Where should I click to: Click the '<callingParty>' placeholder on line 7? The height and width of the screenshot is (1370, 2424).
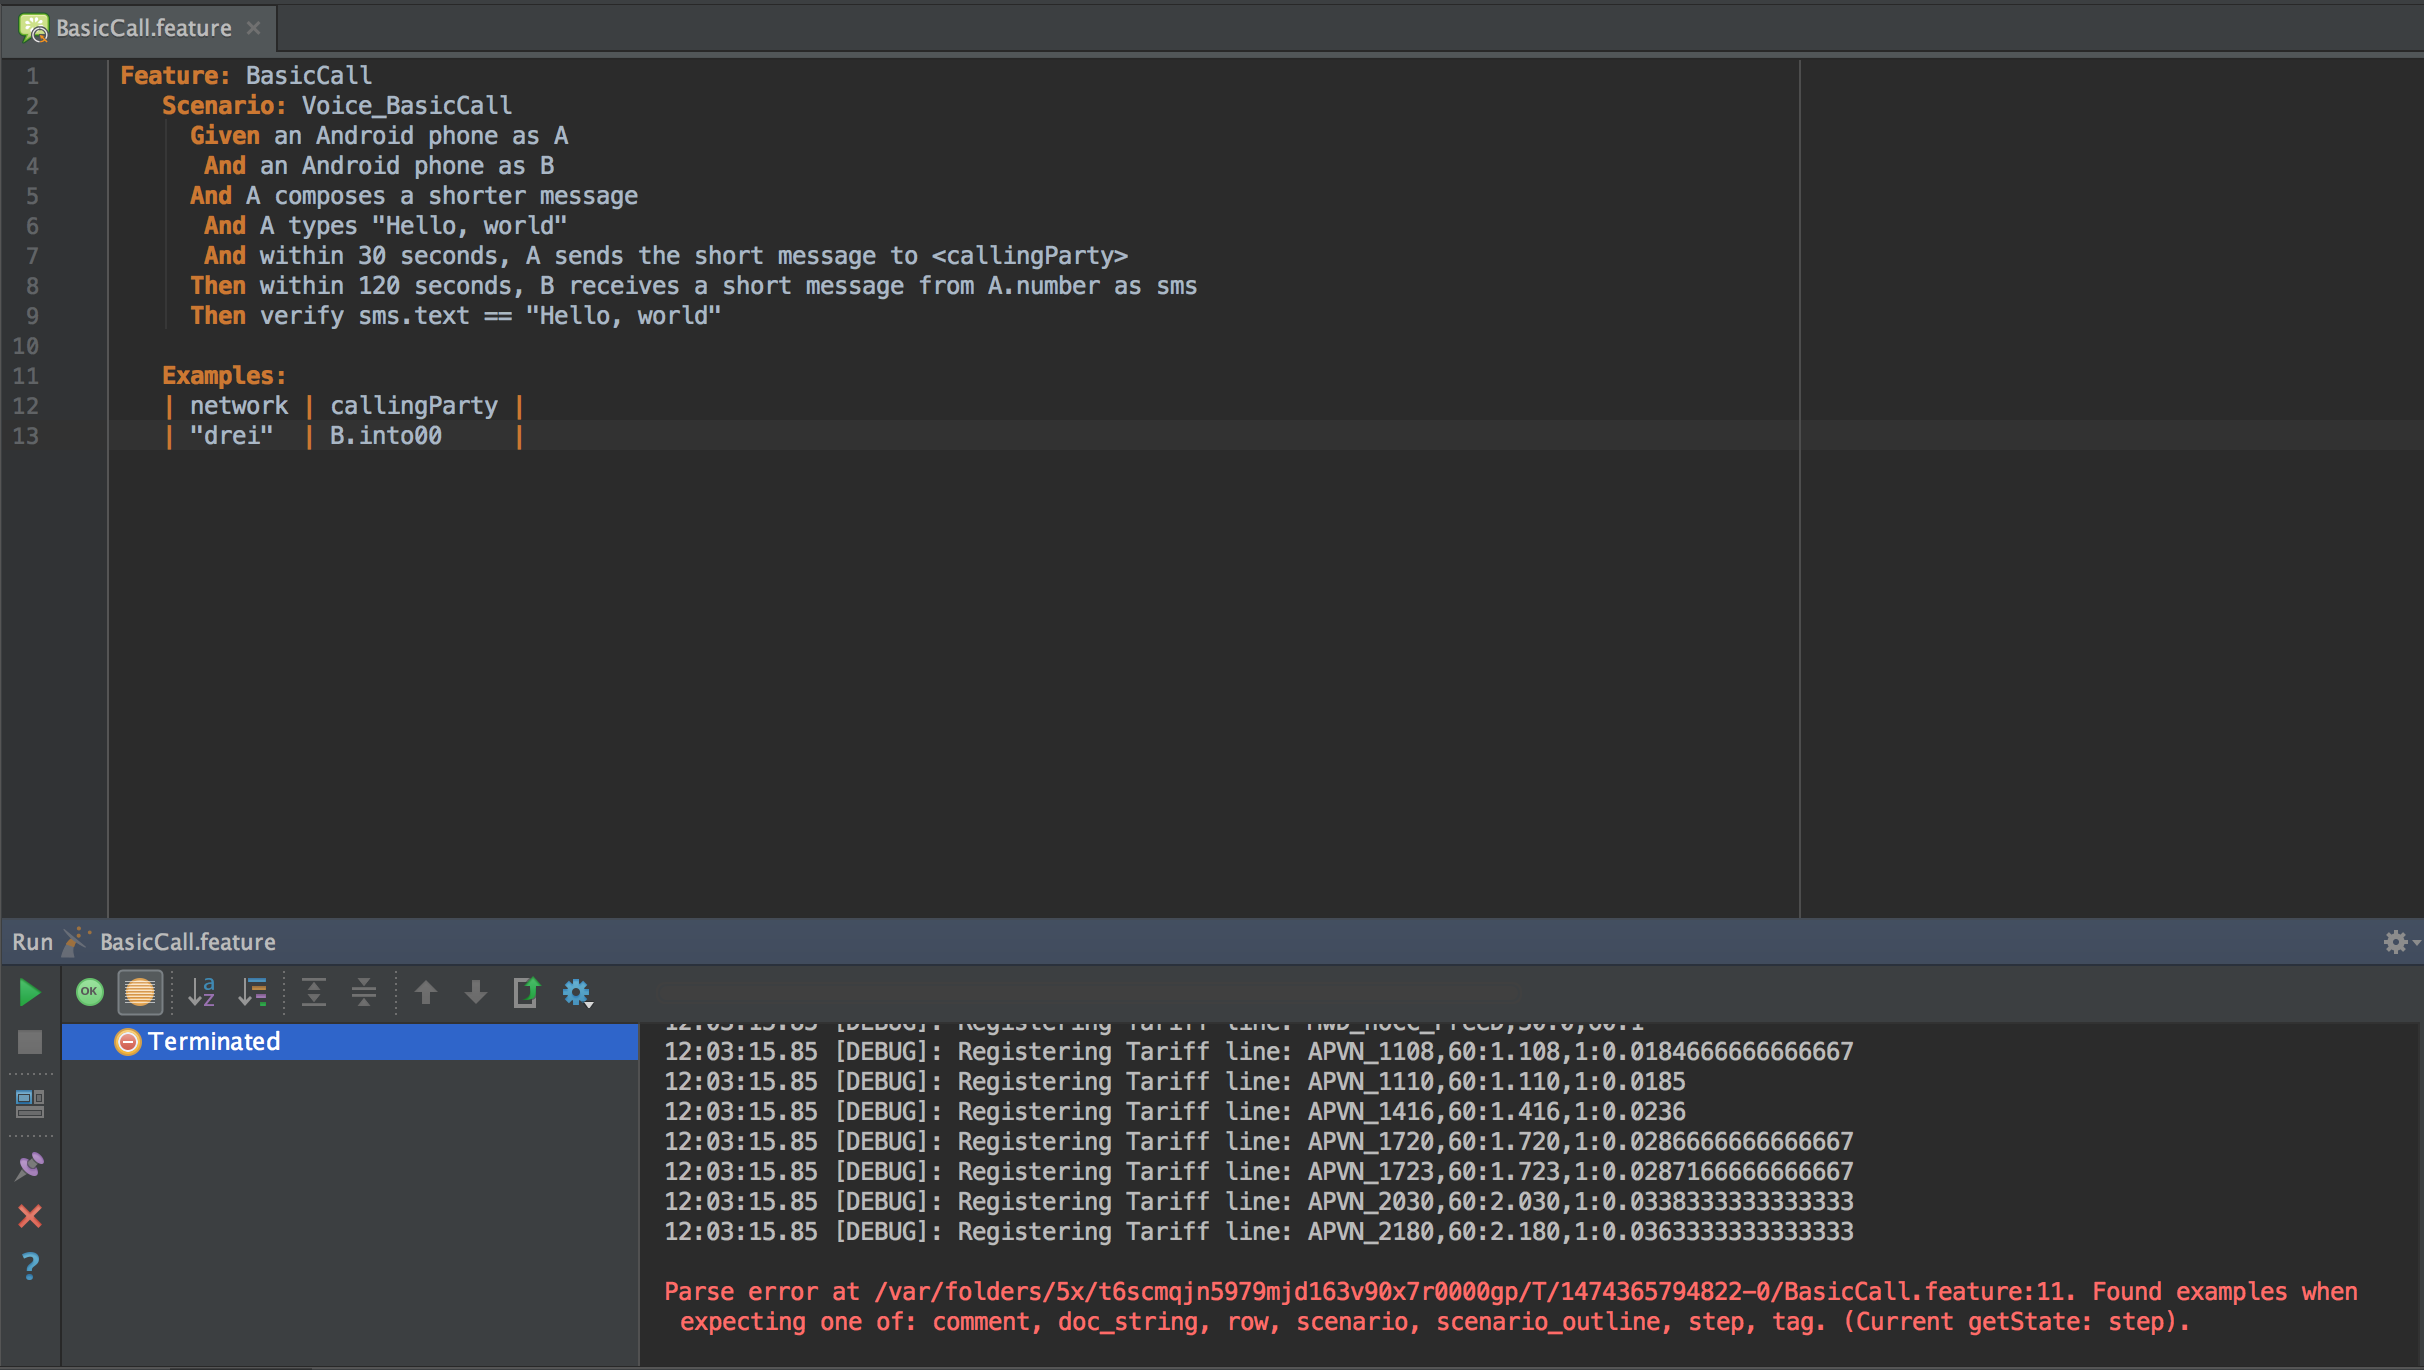(x=1030, y=255)
